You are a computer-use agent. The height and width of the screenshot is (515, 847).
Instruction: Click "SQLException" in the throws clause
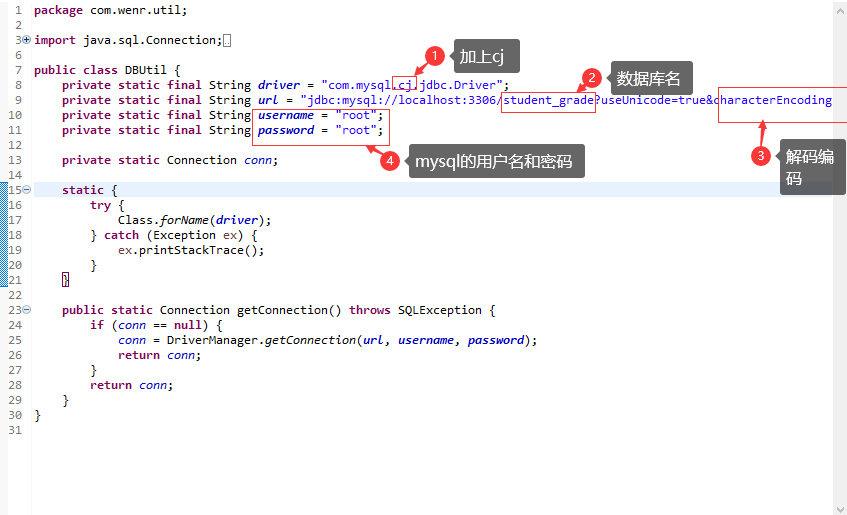click(x=440, y=310)
